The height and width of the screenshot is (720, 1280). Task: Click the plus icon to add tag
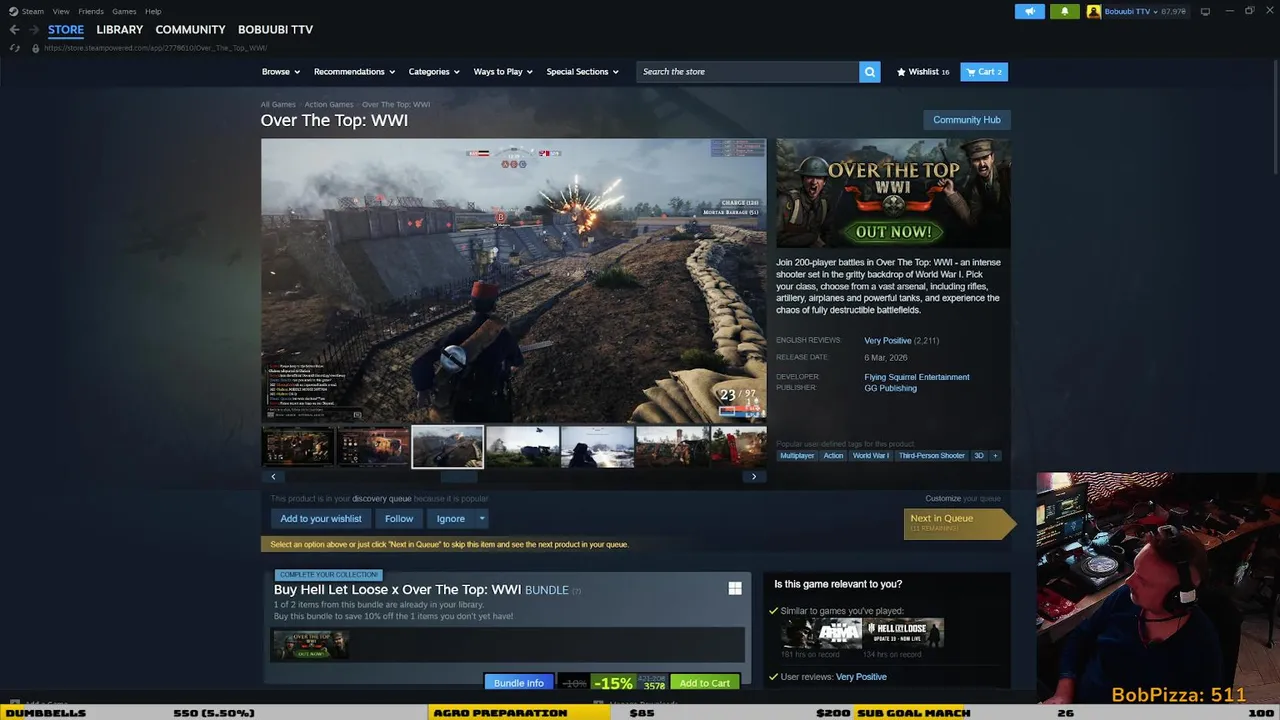pyautogui.click(x=995, y=456)
